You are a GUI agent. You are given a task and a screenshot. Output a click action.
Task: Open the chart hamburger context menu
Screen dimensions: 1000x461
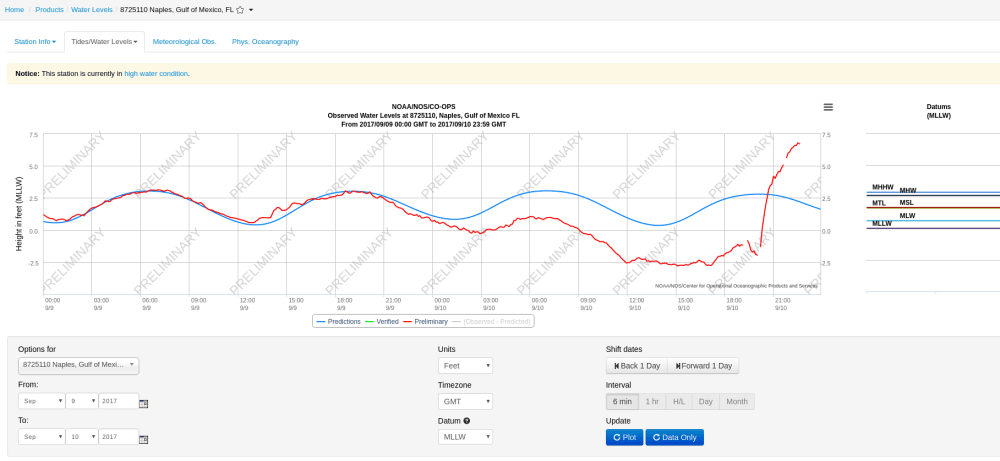click(x=828, y=107)
